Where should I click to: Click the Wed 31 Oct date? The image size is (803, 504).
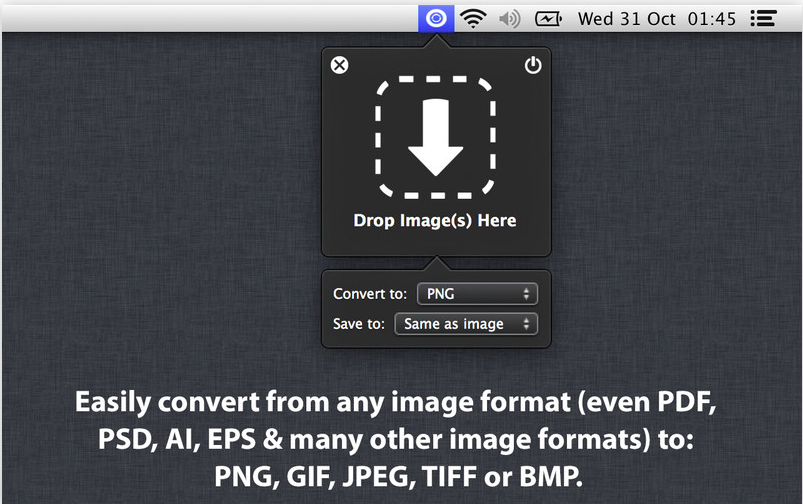[627, 18]
